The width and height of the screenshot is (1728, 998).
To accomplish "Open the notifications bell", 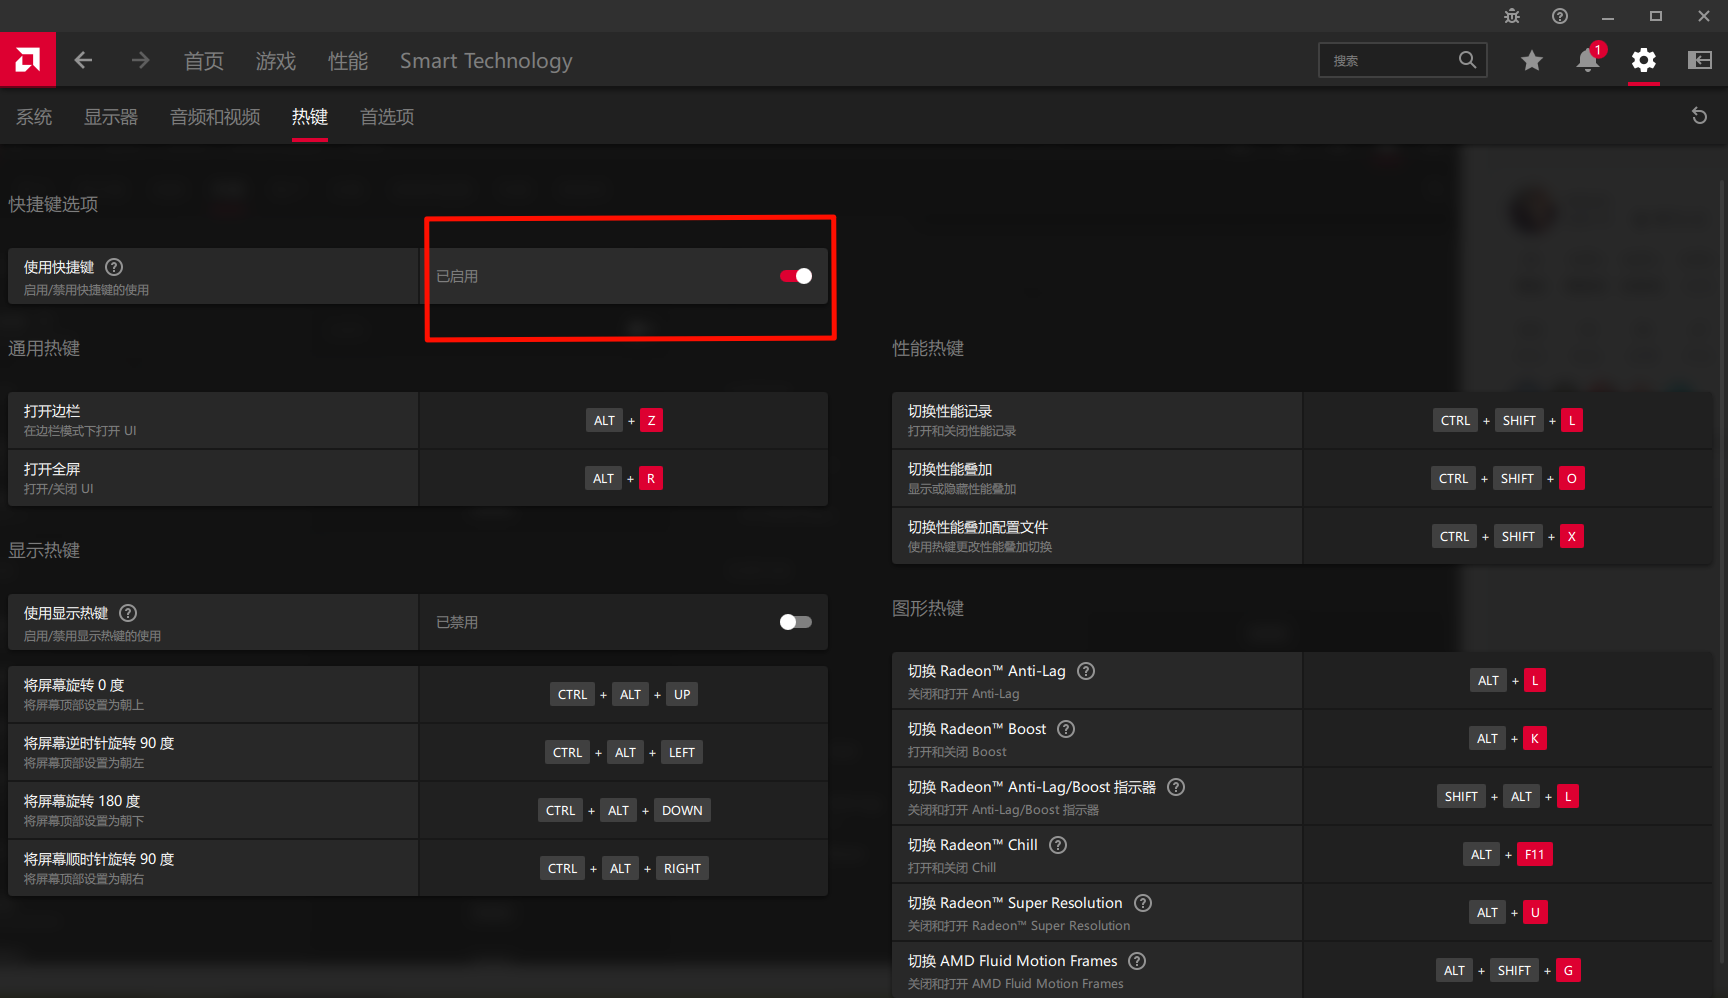I will pyautogui.click(x=1587, y=61).
